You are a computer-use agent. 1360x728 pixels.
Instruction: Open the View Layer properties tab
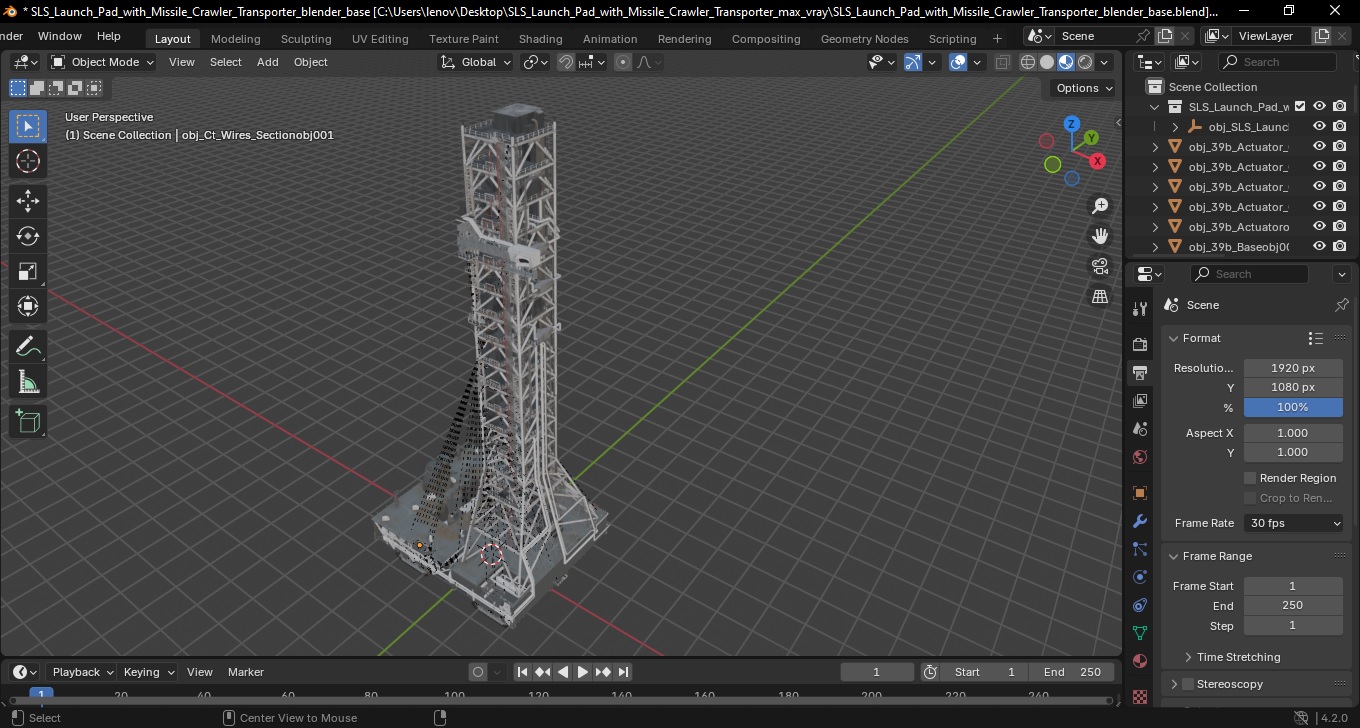[x=1140, y=401]
